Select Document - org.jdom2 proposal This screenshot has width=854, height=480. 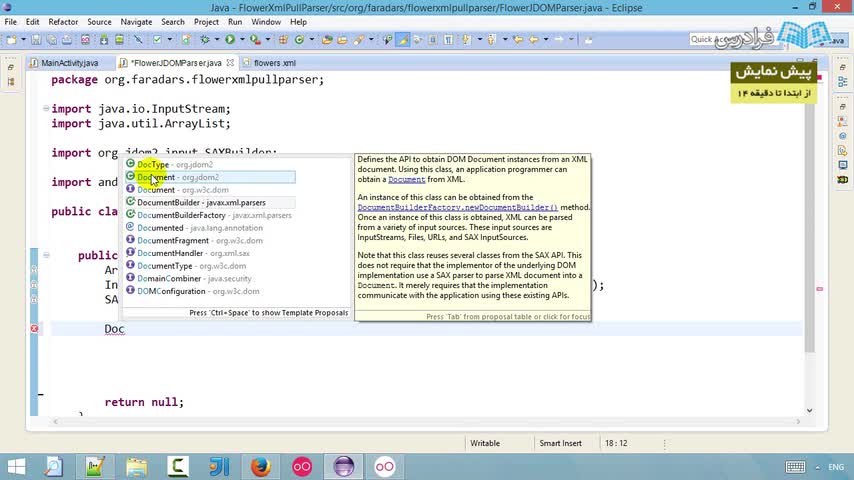tap(210, 177)
